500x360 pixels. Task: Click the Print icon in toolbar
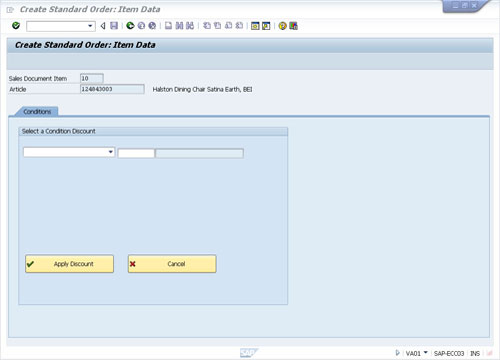coord(169,26)
